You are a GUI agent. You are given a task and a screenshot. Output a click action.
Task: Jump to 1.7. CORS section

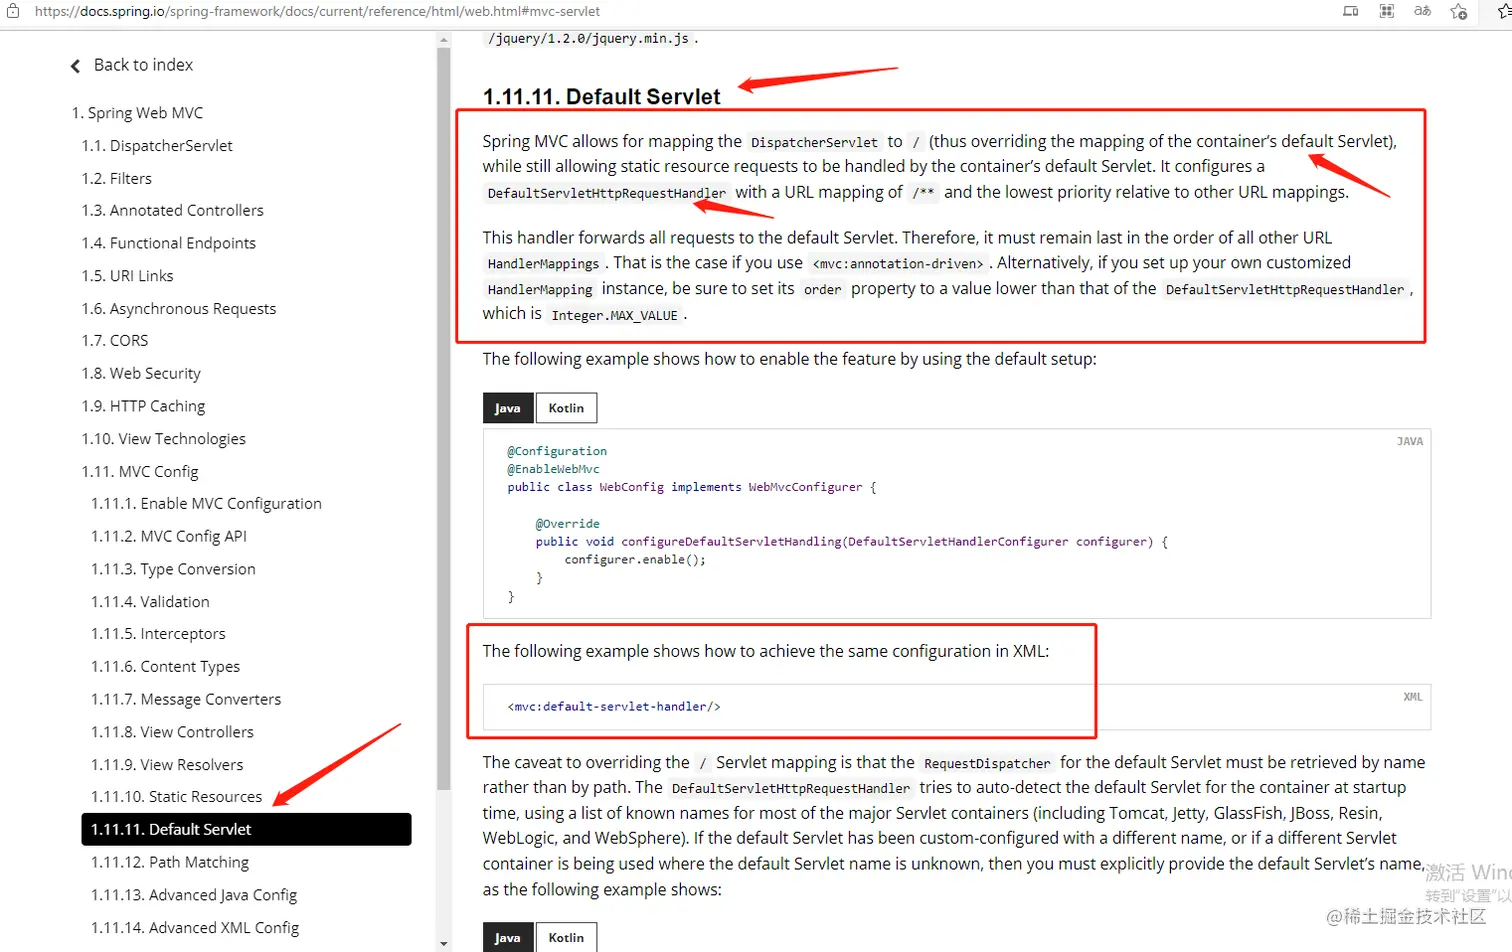(115, 341)
